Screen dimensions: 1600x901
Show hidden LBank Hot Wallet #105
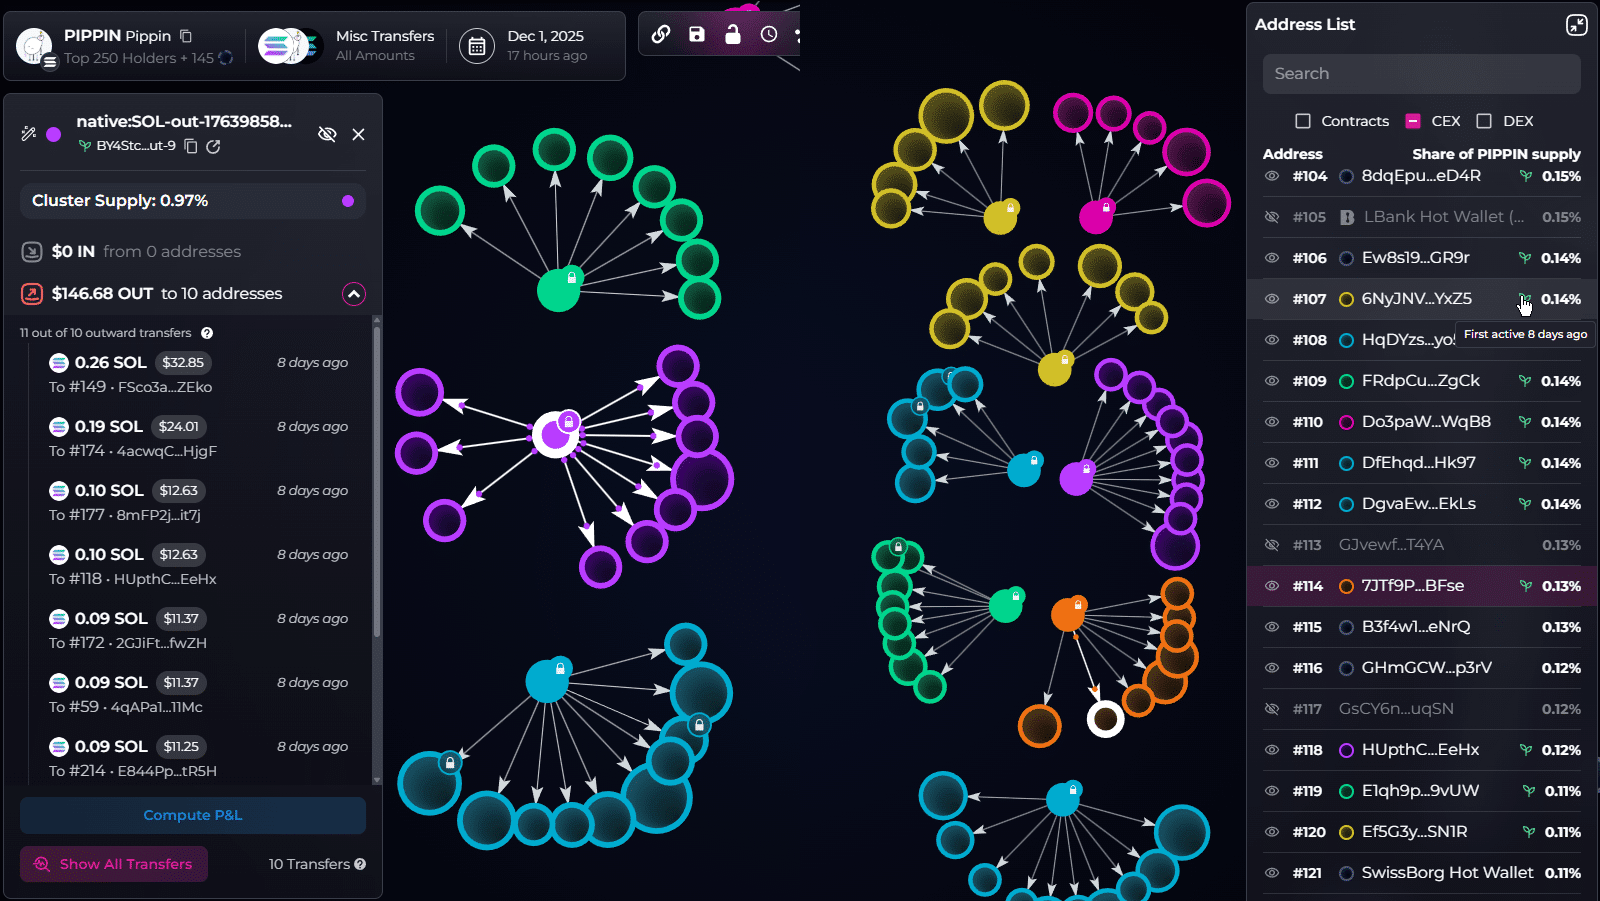[1272, 217]
